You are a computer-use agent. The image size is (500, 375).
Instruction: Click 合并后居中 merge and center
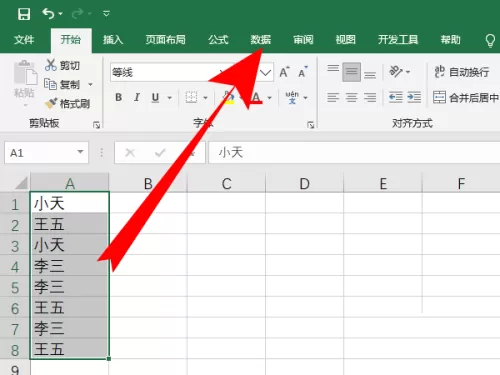click(x=466, y=97)
